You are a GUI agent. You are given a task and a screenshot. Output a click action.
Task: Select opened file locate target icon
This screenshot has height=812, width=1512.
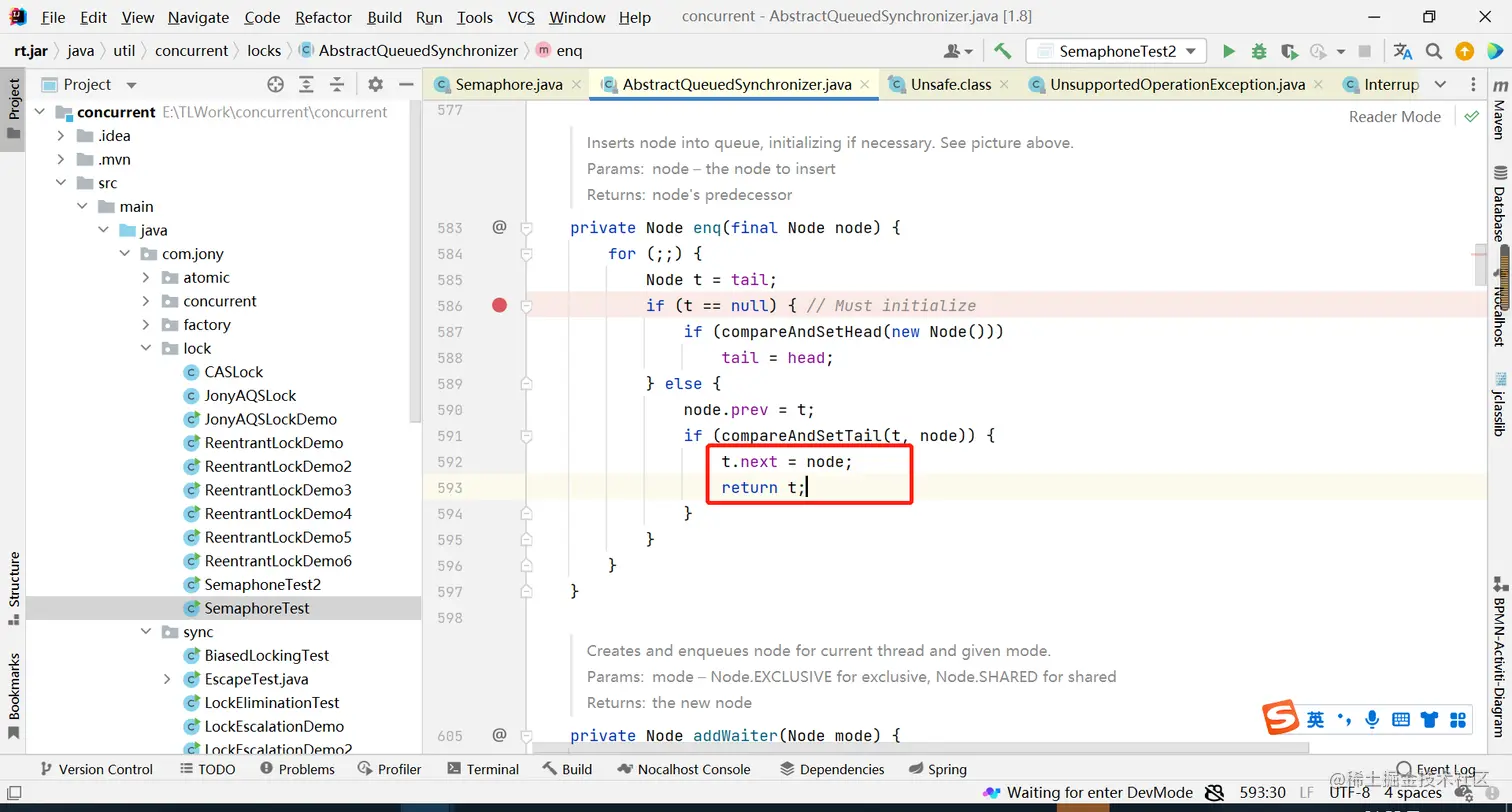(275, 85)
